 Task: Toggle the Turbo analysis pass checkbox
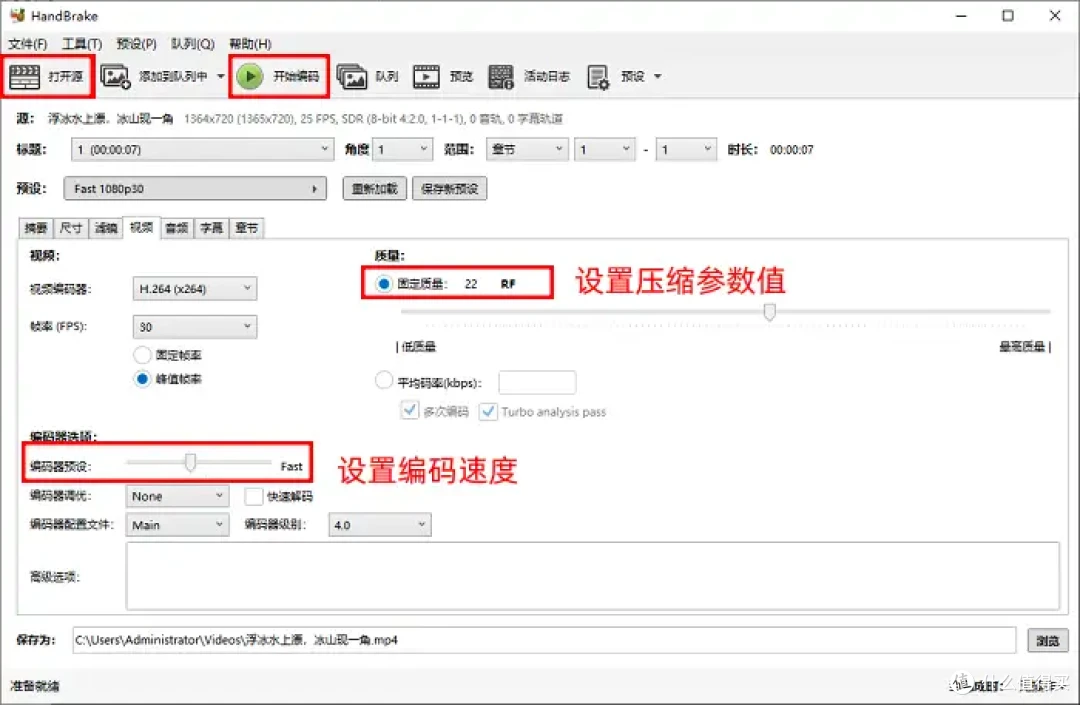pos(488,411)
